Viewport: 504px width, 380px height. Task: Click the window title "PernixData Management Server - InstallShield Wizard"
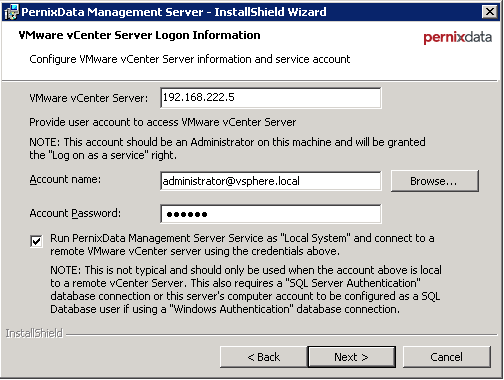(x=174, y=12)
